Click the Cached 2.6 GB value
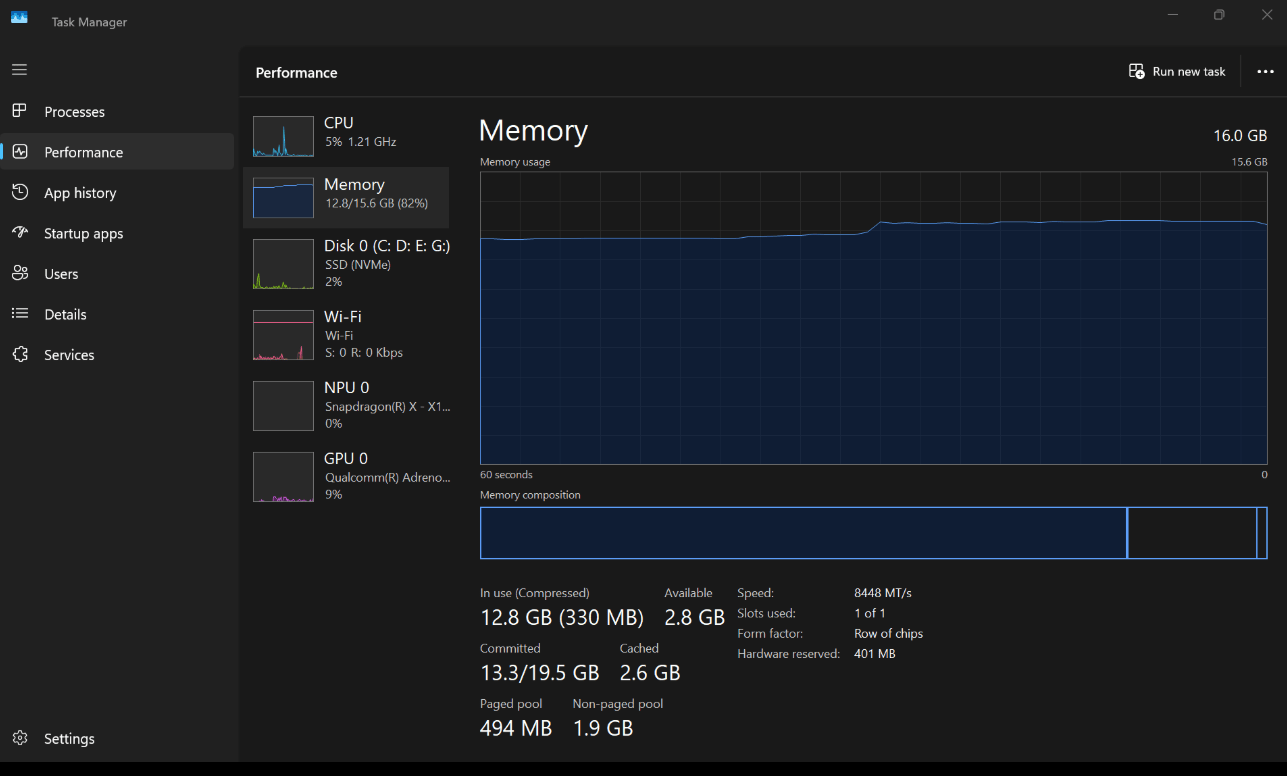The width and height of the screenshot is (1287, 776). click(x=650, y=672)
